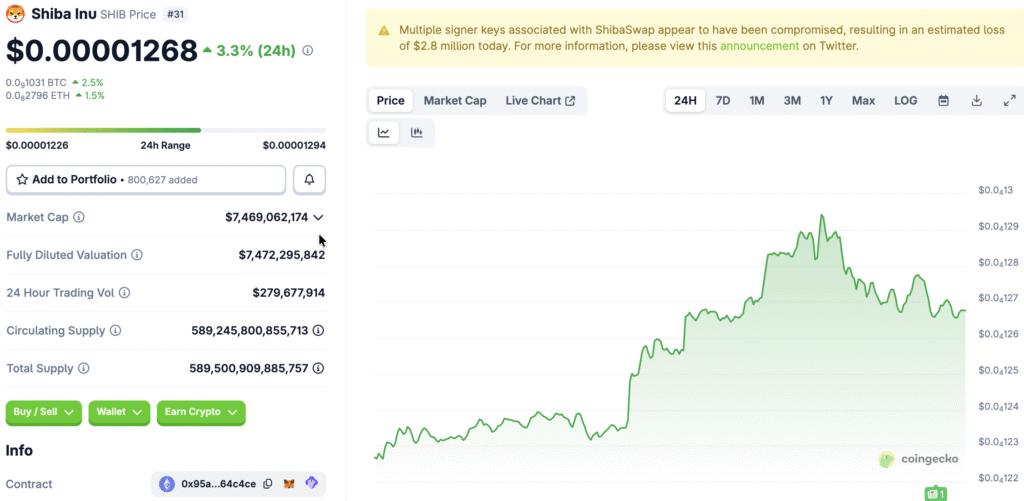The height and width of the screenshot is (501, 1024).
Task: Expand chart to fullscreen
Action: tap(1009, 101)
